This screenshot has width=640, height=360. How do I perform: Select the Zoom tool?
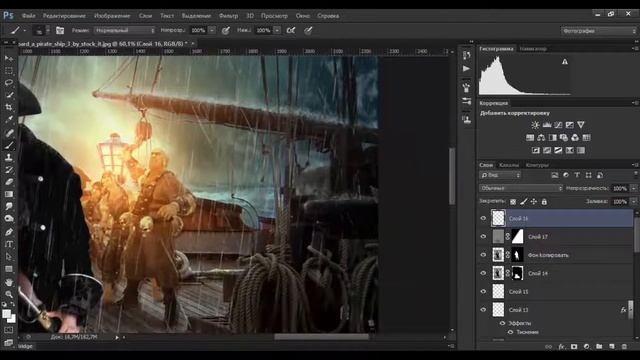tap(9, 294)
